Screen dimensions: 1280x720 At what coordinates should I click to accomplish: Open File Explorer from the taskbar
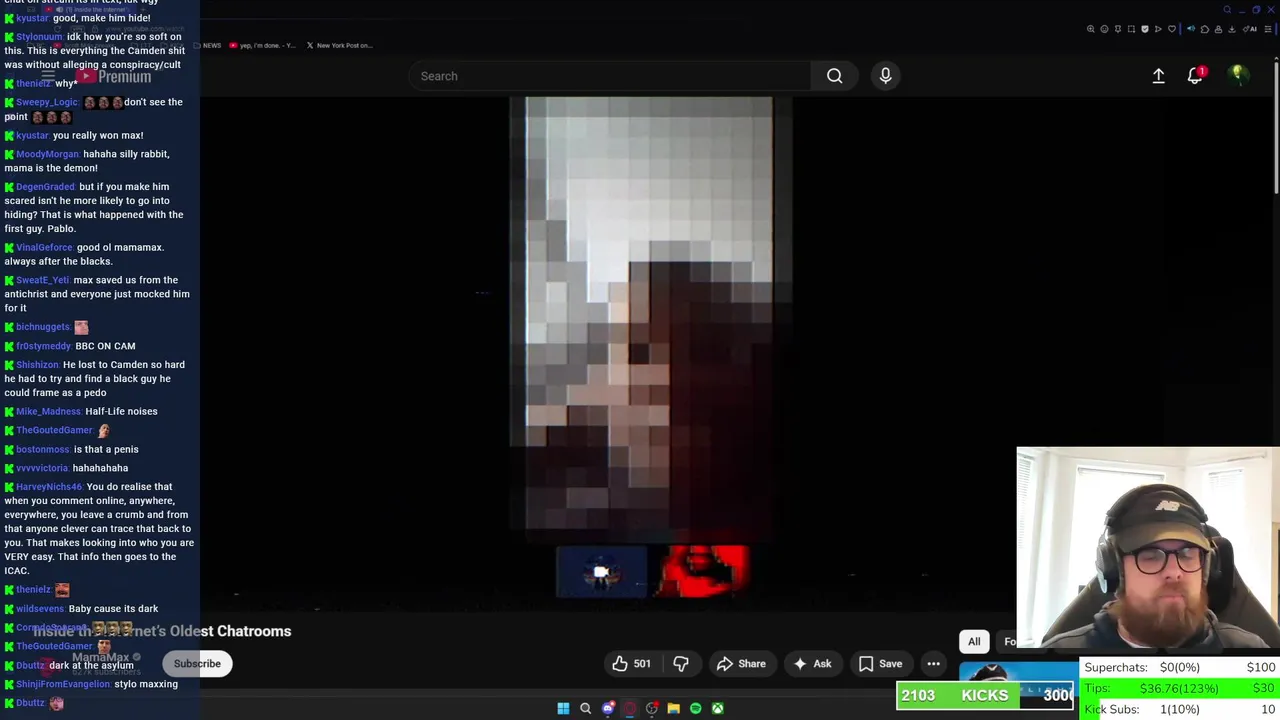(x=673, y=708)
